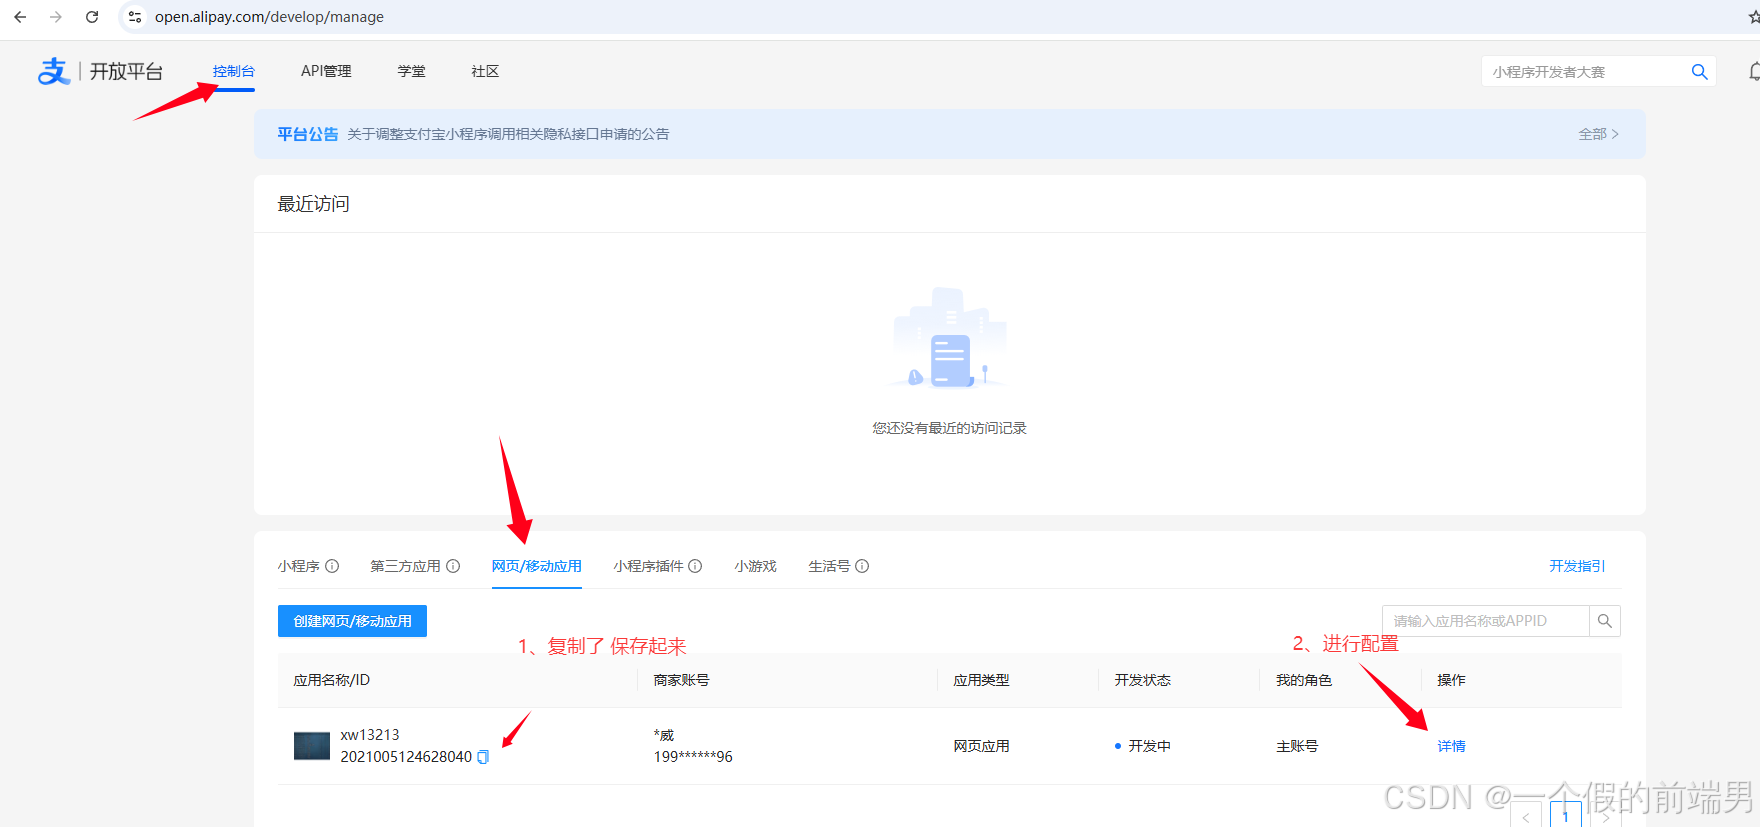Screen dimensions: 1760x827
Task: Switch to the 第三方应用 tab
Action: point(405,566)
